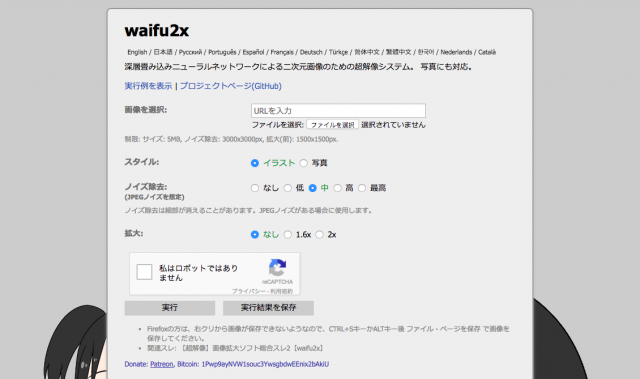Switch language to Русский
The image size is (640, 379).
click(190, 52)
